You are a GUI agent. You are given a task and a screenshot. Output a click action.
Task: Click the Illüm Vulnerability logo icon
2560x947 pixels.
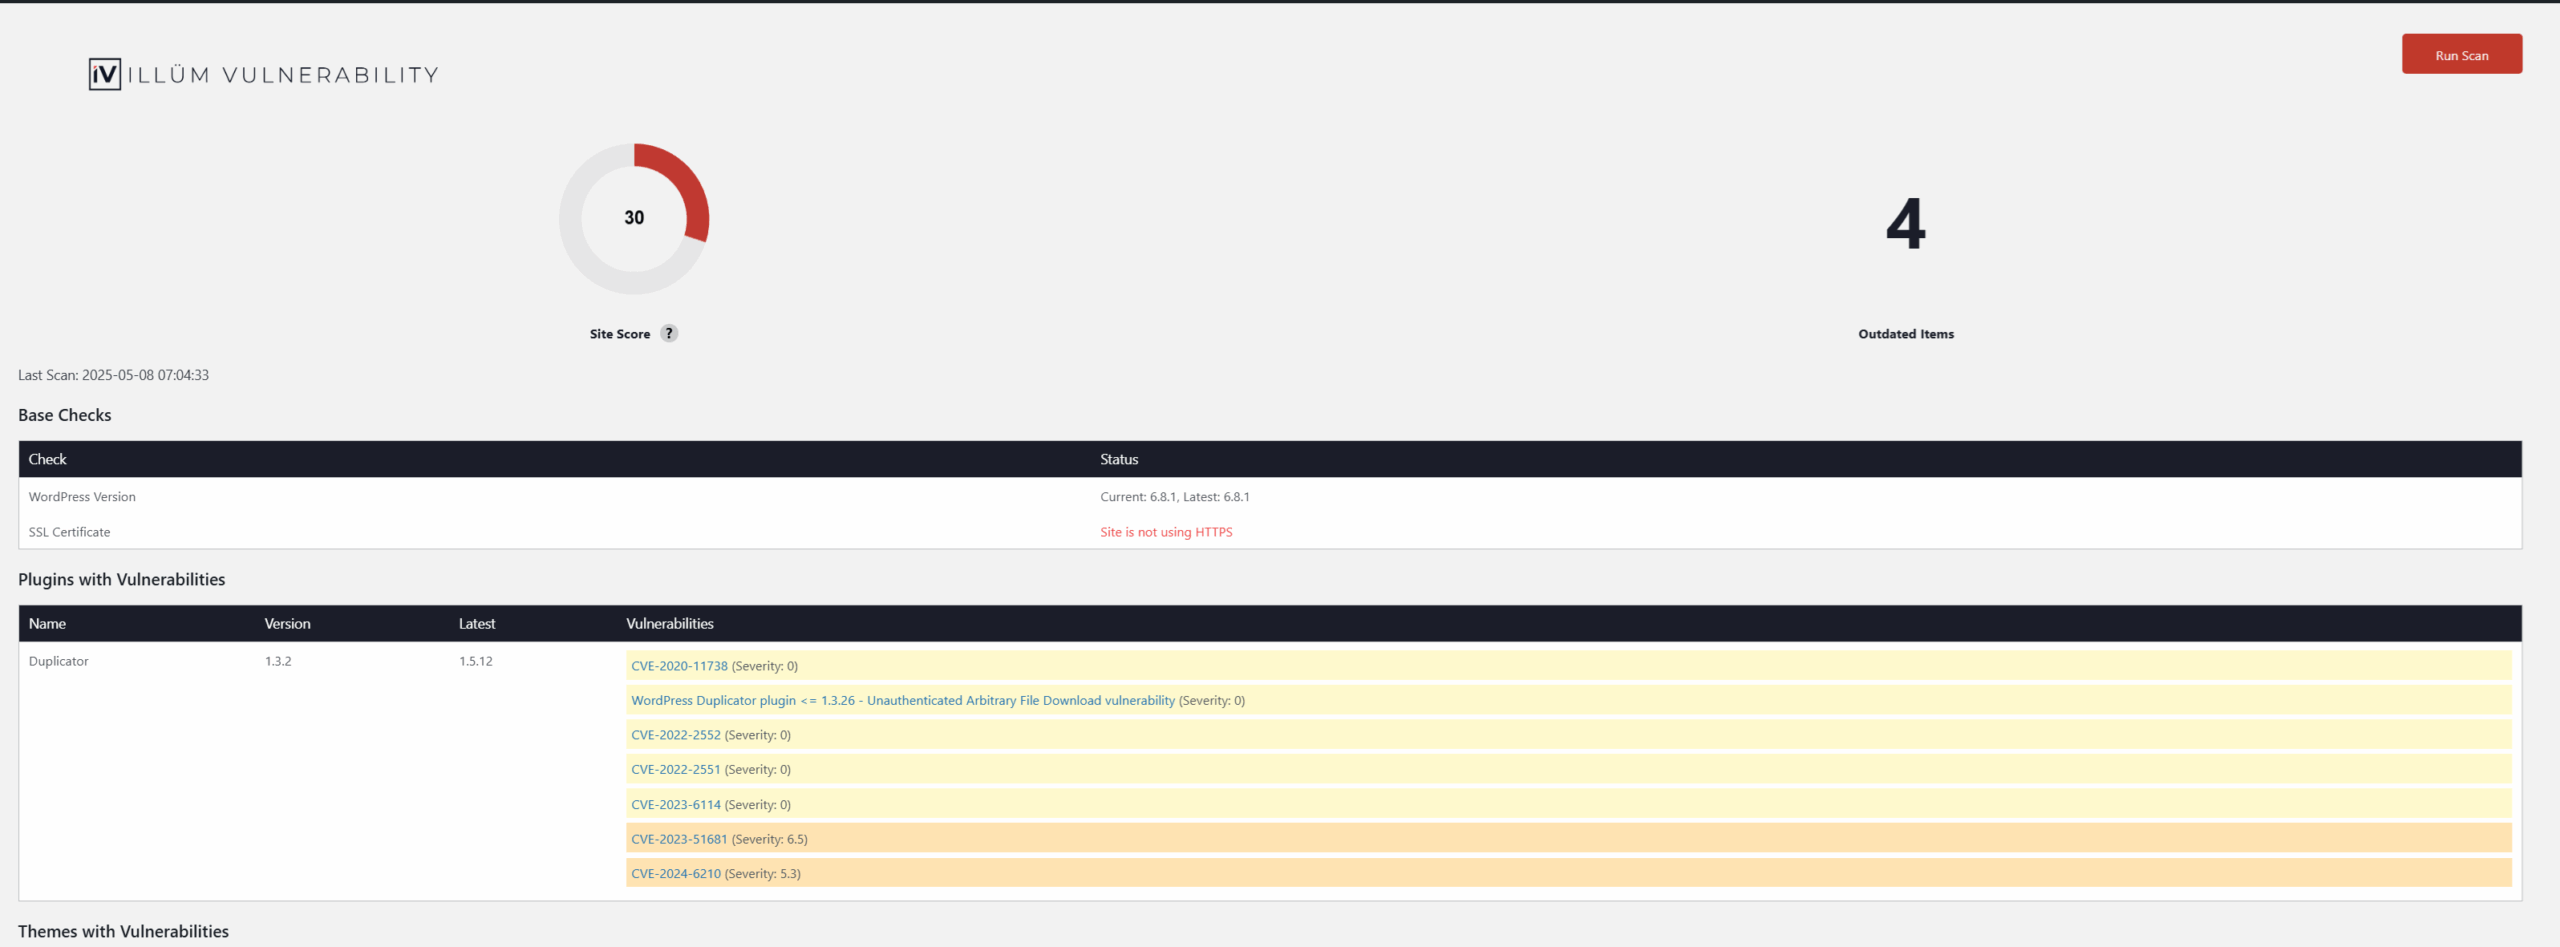tap(105, 74)
